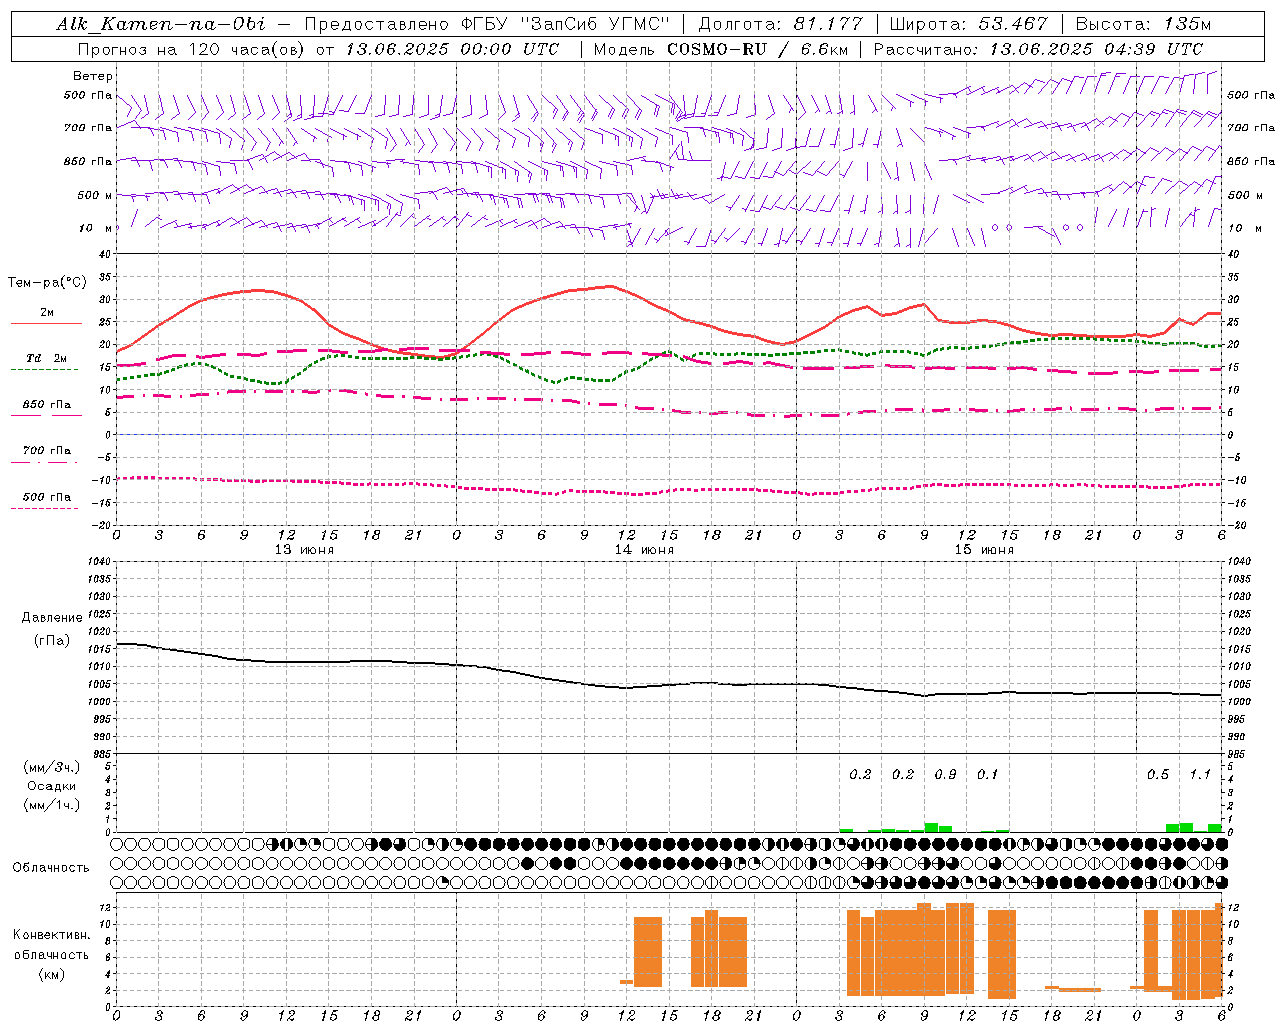
Task: Click the Td 2м dew point legend entry
Action: (x=47, y=358)
